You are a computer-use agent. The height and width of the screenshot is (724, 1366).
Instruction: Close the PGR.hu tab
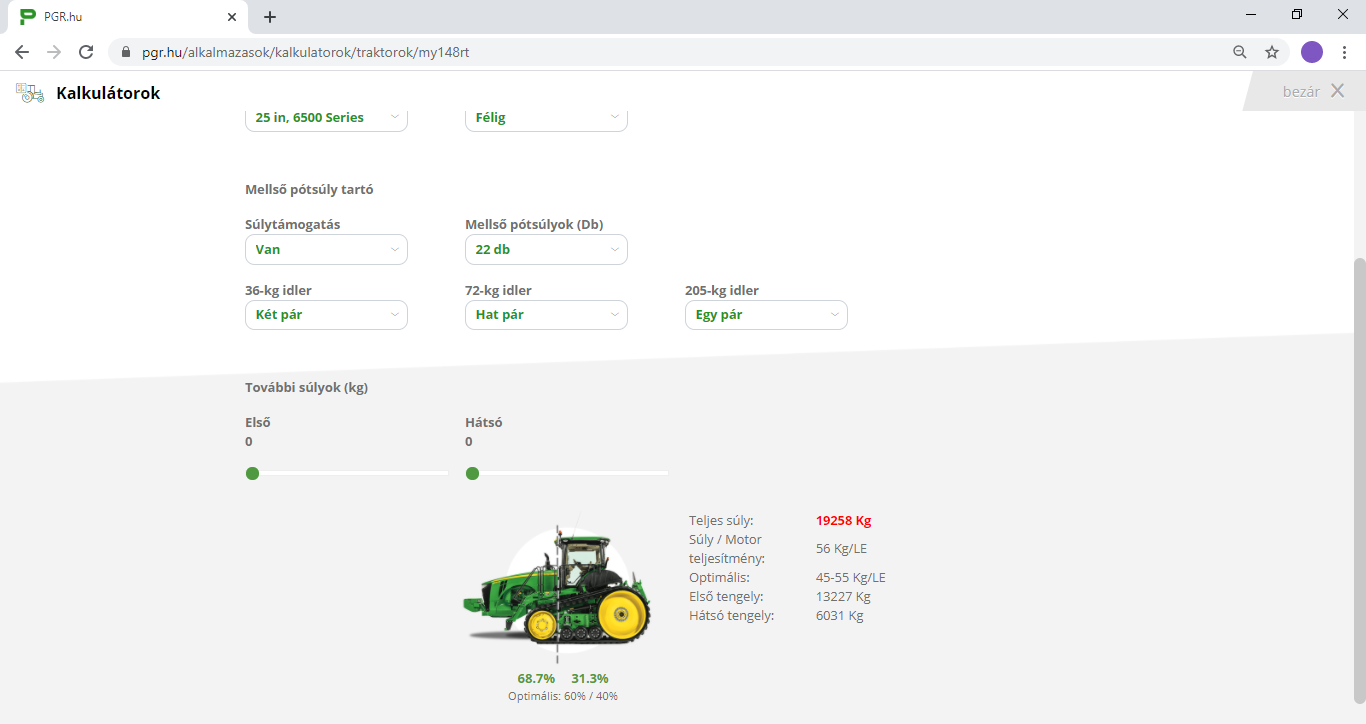pos(232,17)
